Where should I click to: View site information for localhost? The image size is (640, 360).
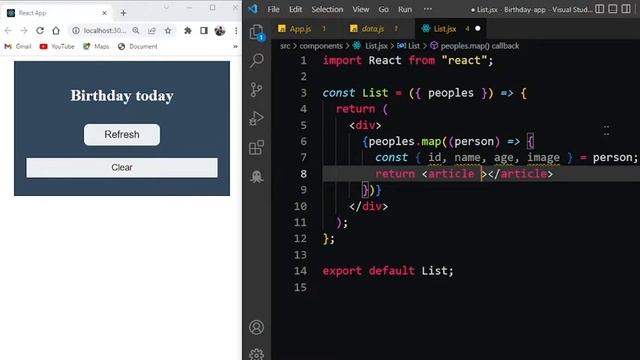pos(76,31)
